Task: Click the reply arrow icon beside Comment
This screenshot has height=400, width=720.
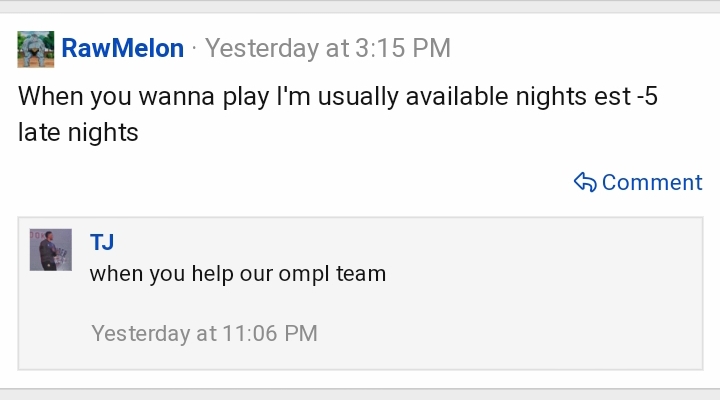Action: (585, 182)
